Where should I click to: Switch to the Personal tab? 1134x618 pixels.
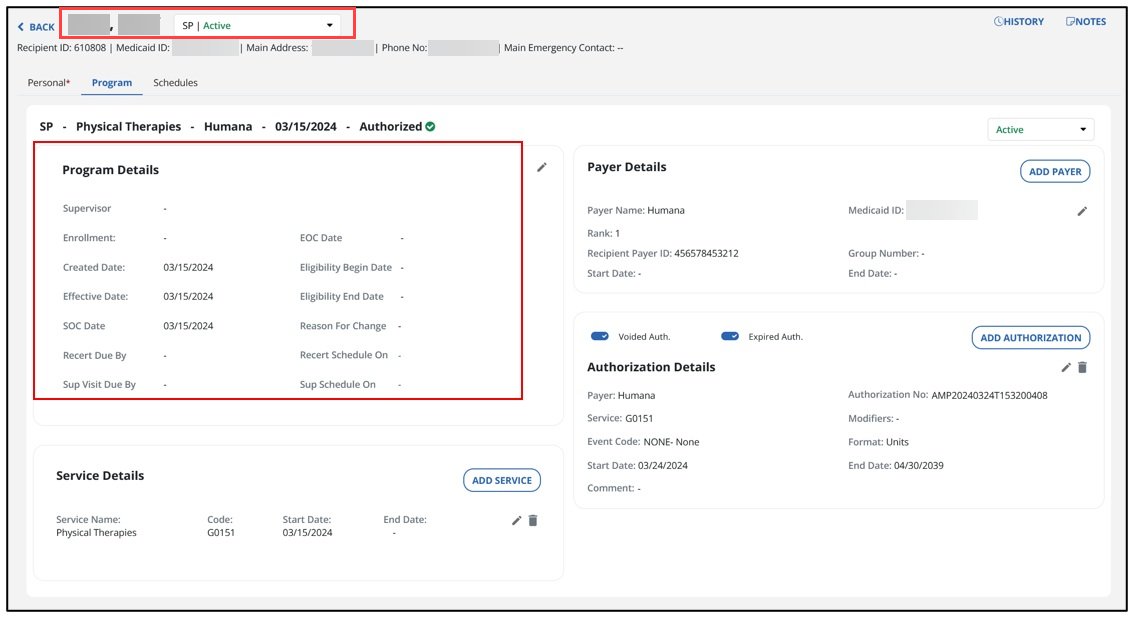(47, 83)
